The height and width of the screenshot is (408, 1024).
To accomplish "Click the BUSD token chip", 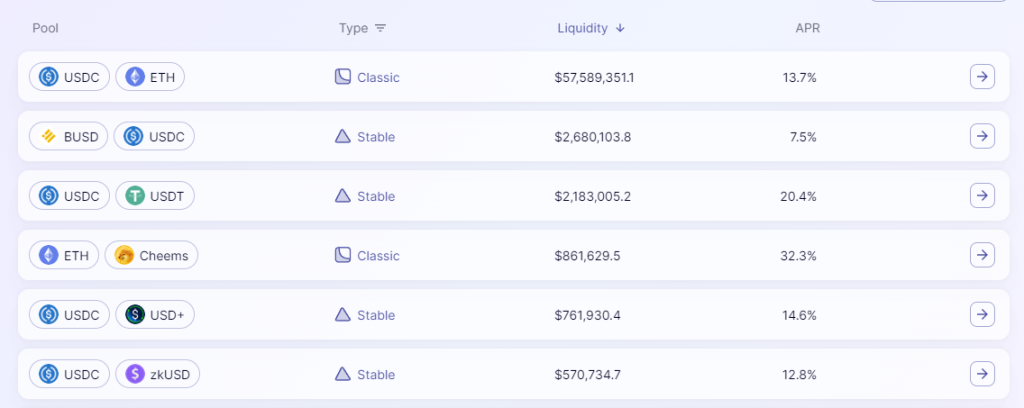I will [x=69, y=137].
